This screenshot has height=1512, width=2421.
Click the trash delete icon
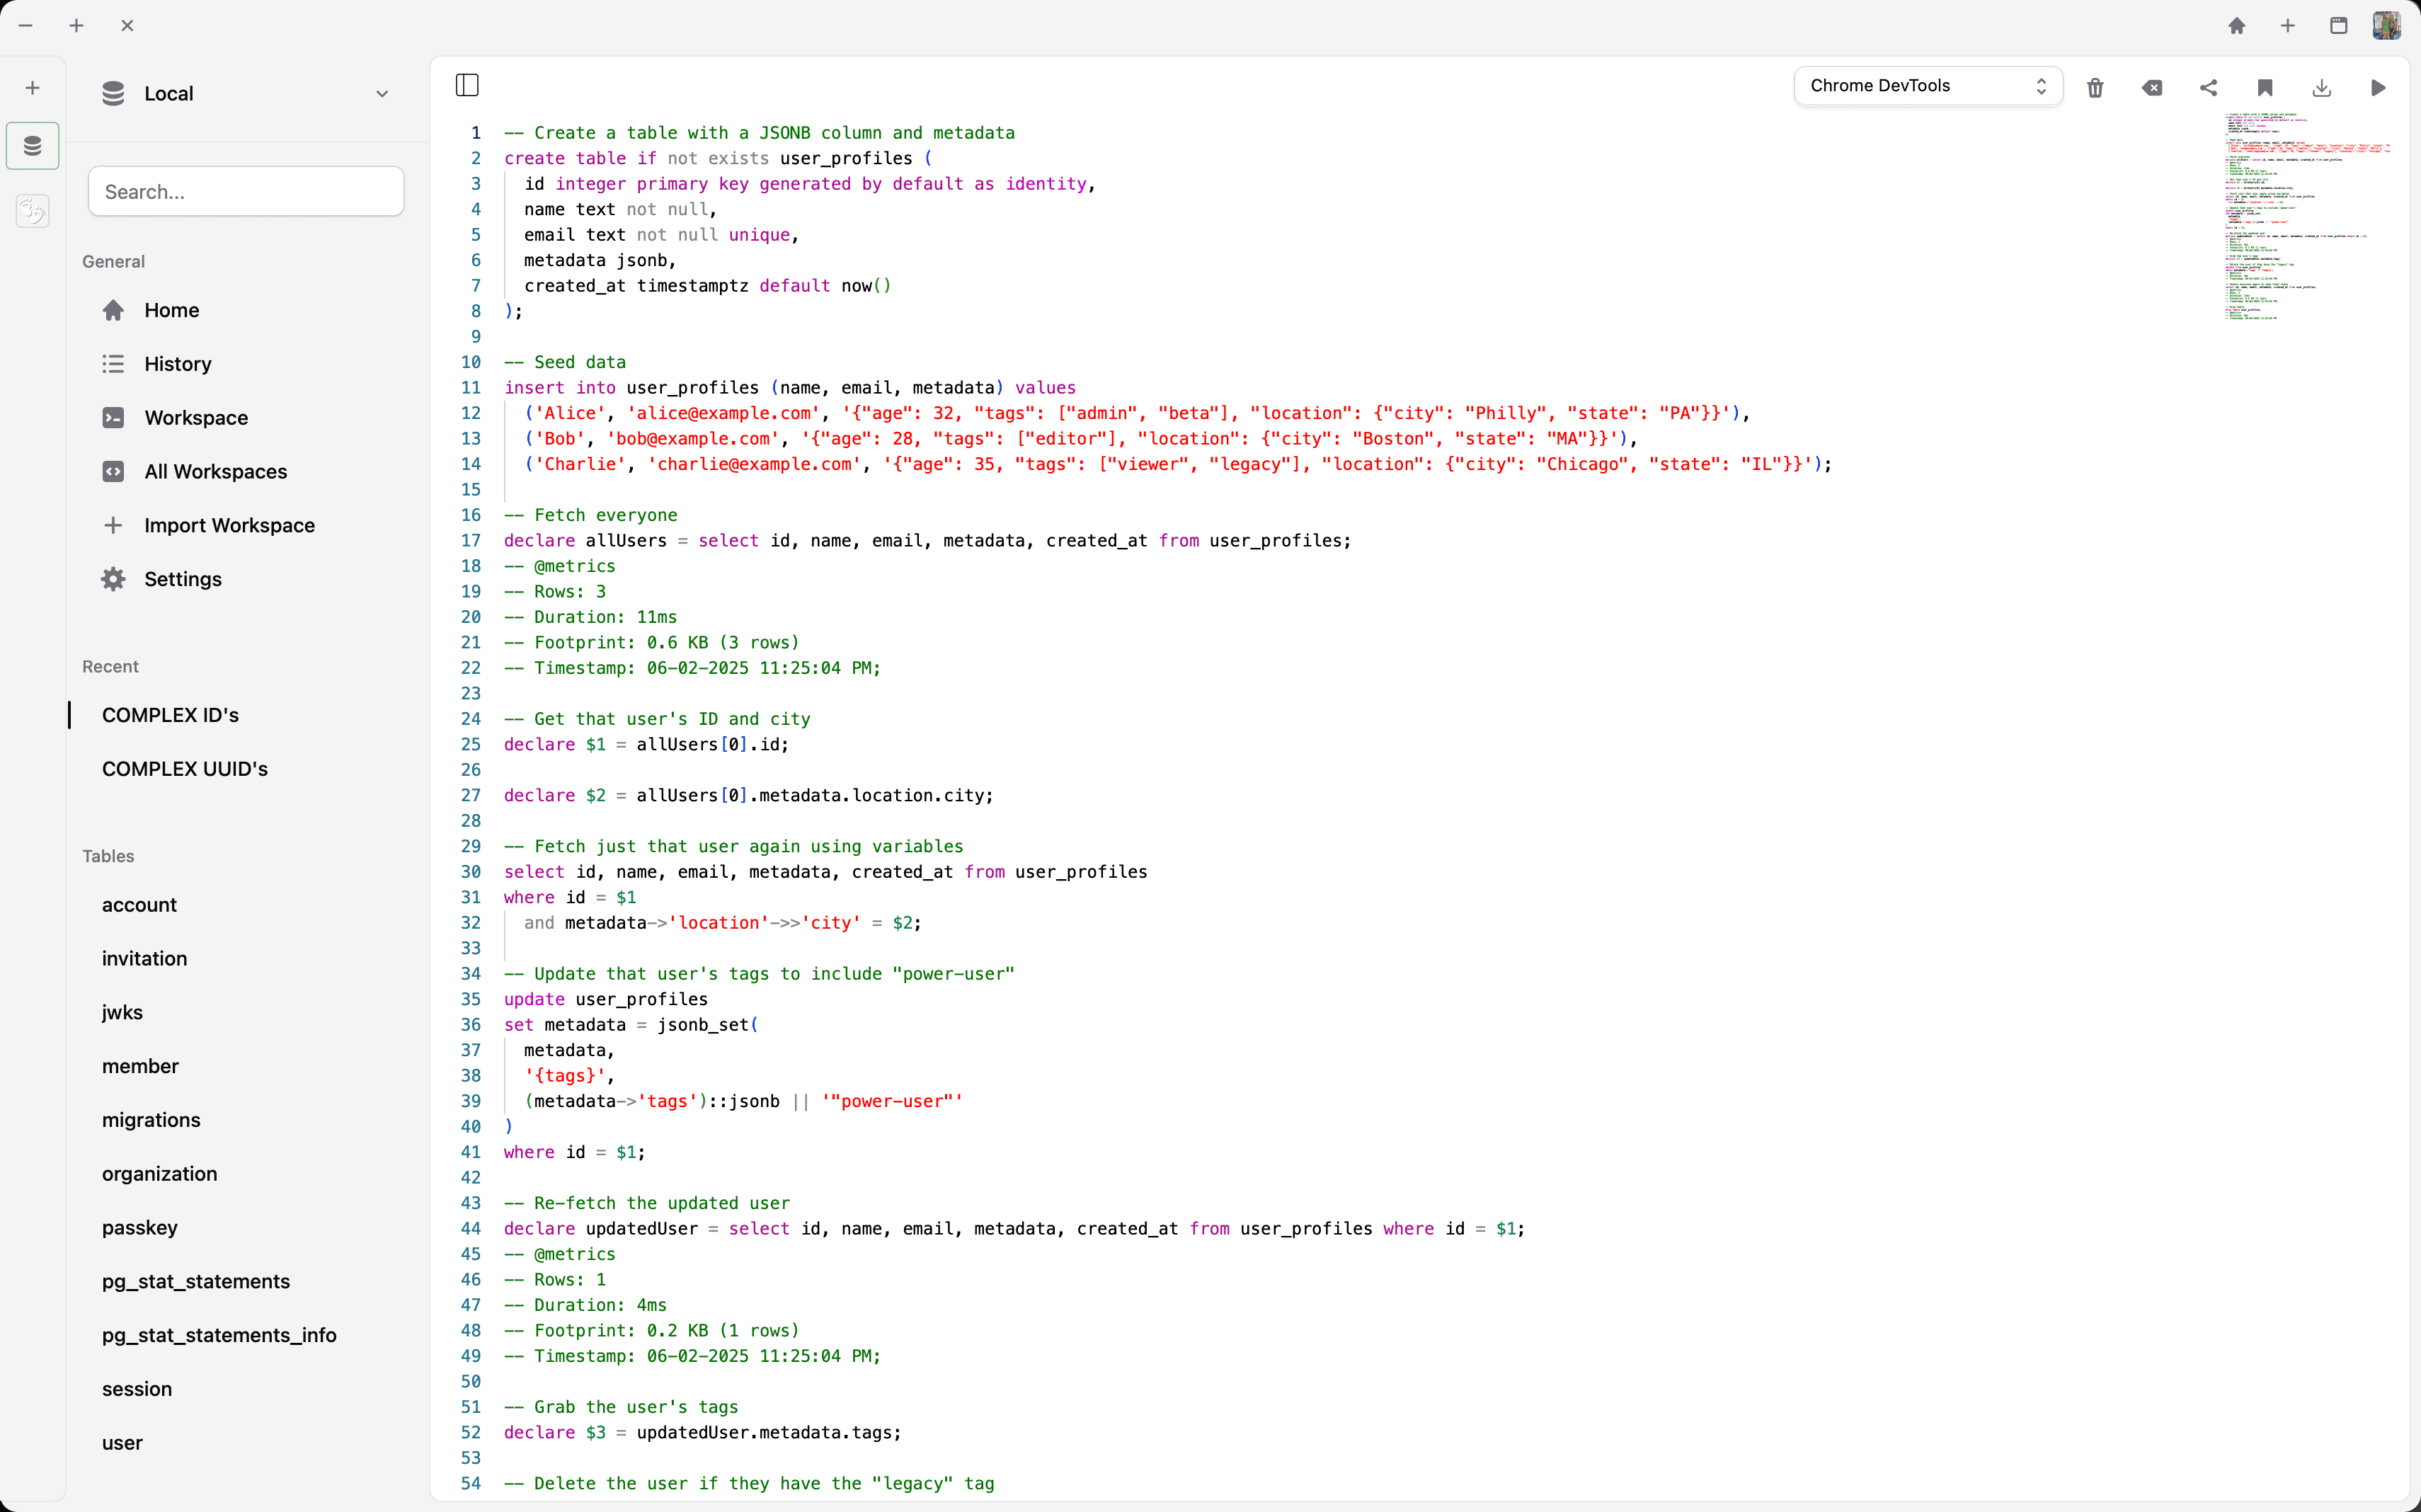2095,88
